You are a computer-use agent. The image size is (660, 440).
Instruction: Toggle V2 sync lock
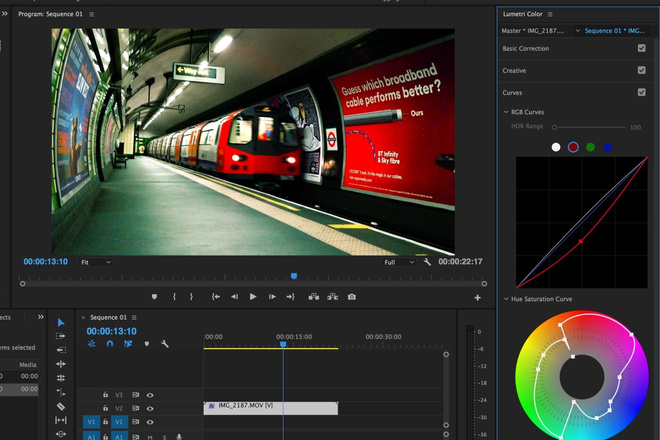pyautogui.click(x=136, y=408)
